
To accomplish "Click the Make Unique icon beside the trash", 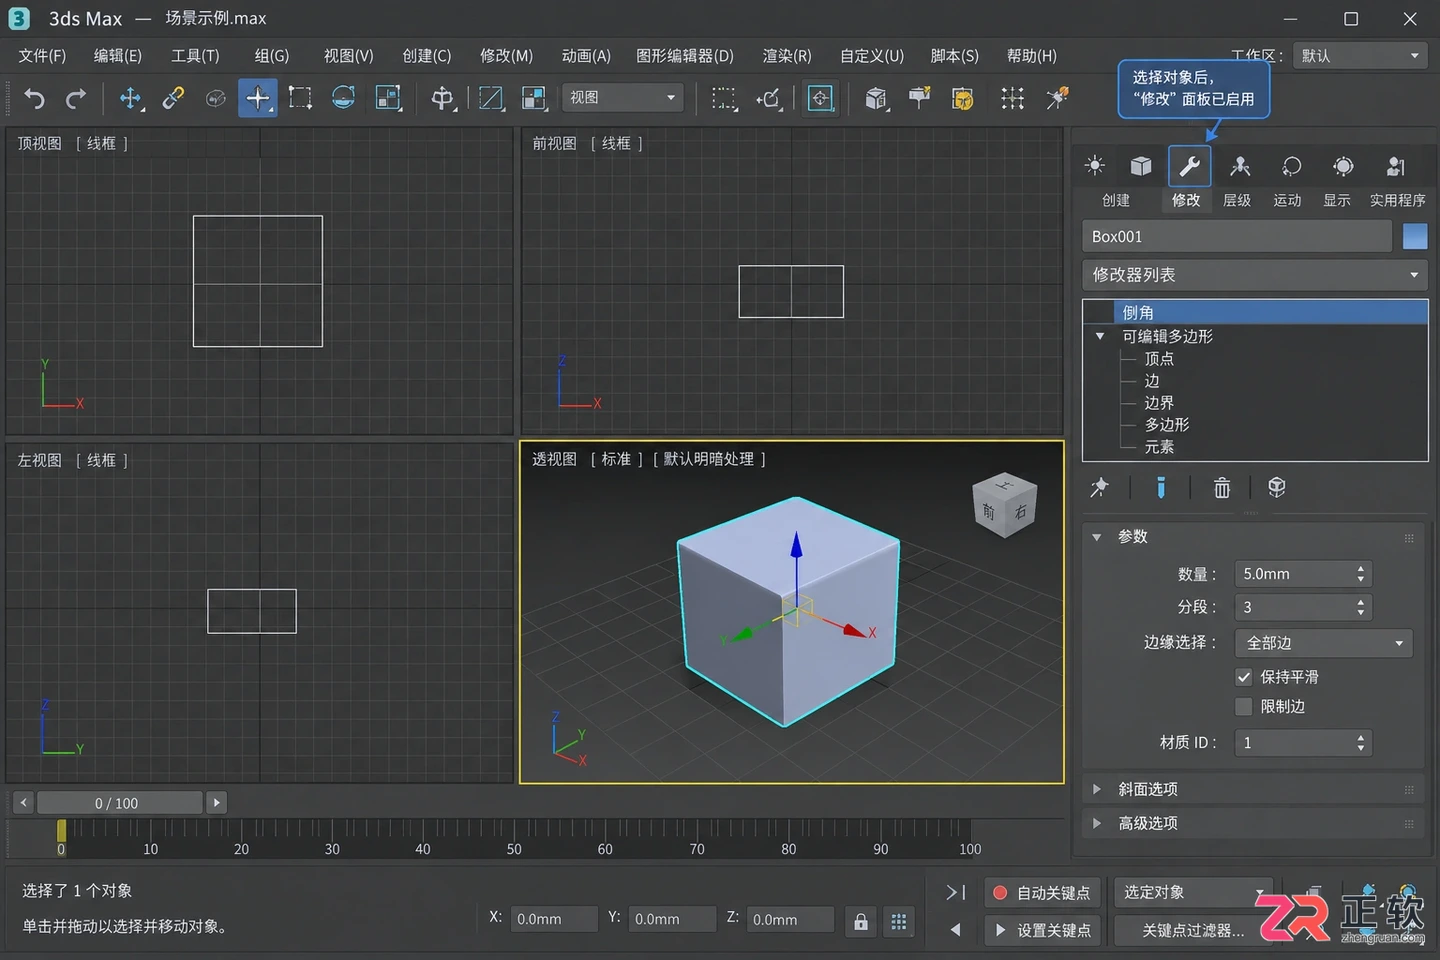I will (1277, 487).
